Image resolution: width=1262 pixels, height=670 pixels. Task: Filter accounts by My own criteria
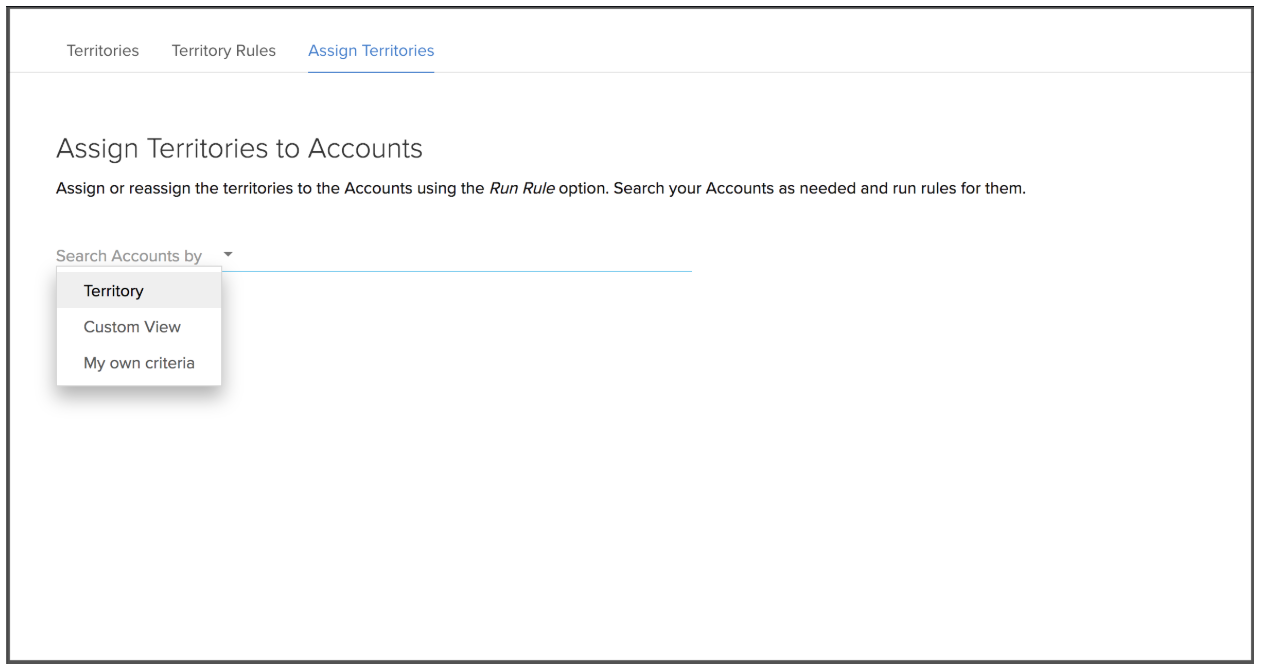pyautogui.click(x=139, y=363)
